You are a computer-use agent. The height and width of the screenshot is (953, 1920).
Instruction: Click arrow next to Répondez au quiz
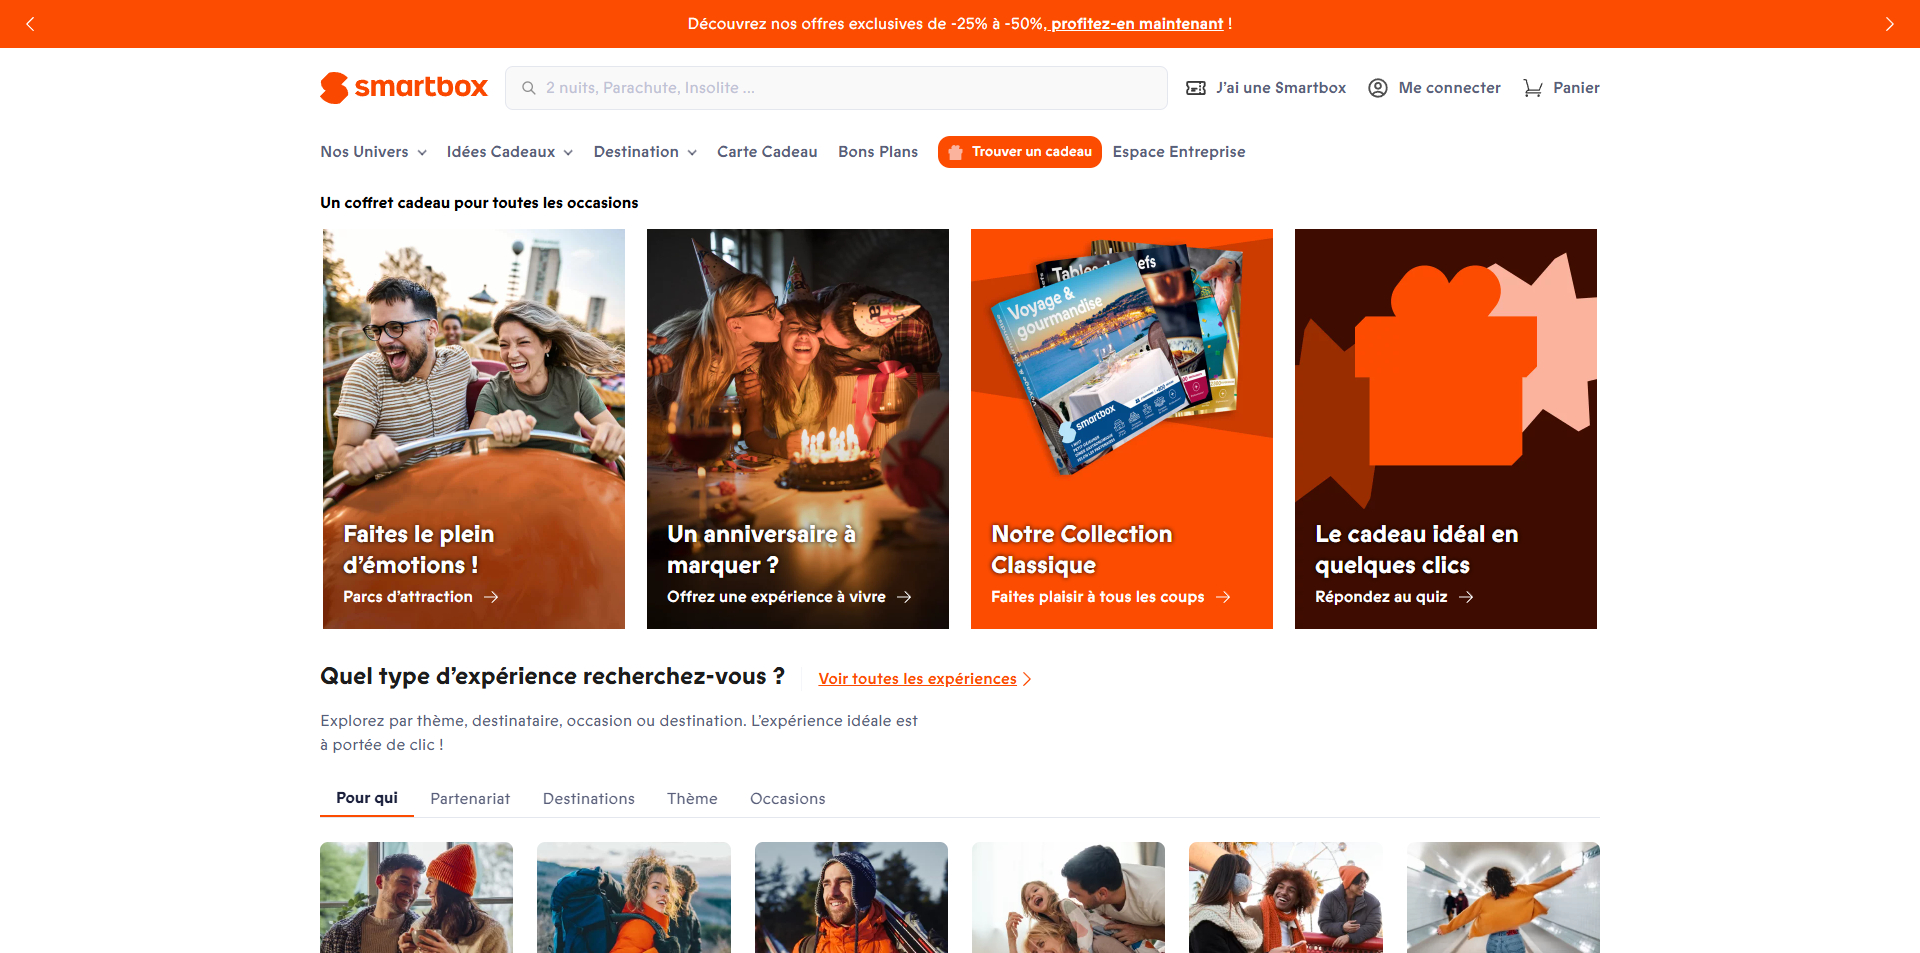1466,597
